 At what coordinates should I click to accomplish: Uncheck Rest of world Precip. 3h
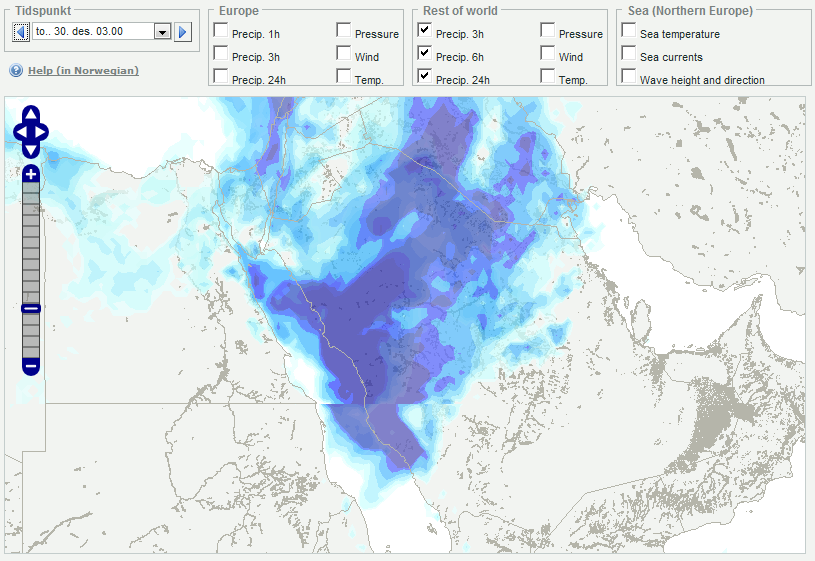[425, 30]
